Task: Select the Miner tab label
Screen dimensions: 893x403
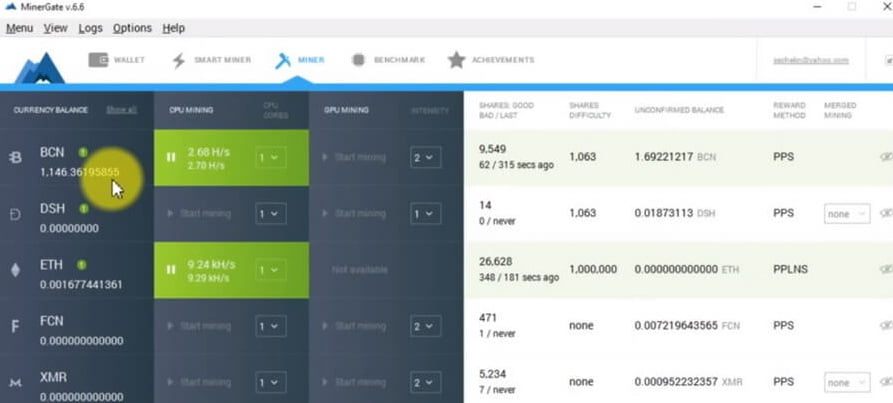Action: tap(311, 60)
